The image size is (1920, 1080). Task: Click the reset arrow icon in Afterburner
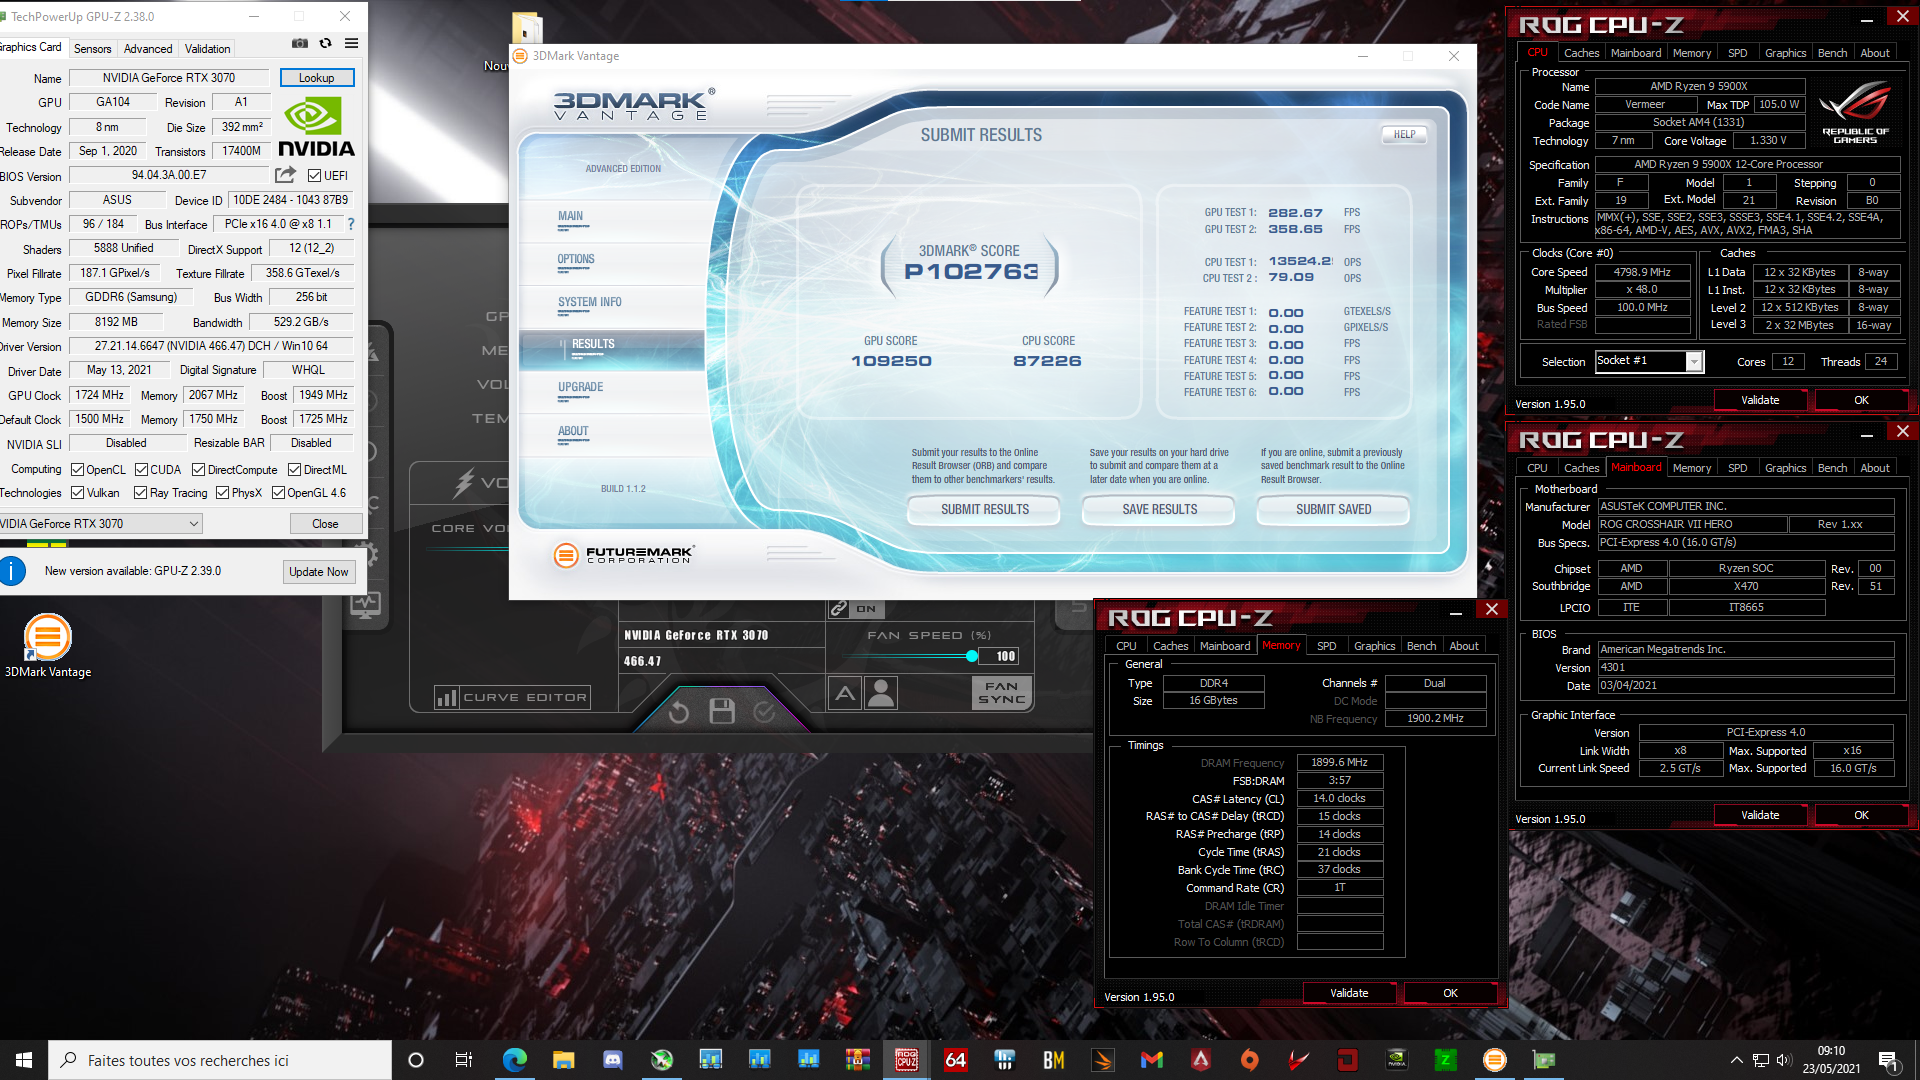(679, 712)
